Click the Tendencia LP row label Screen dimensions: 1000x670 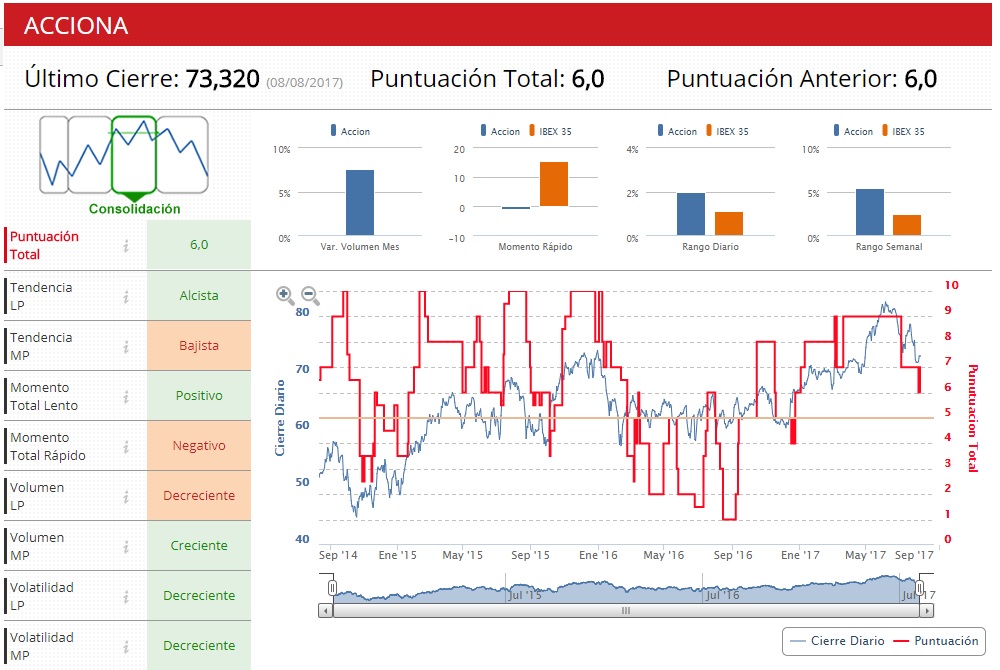41,296
